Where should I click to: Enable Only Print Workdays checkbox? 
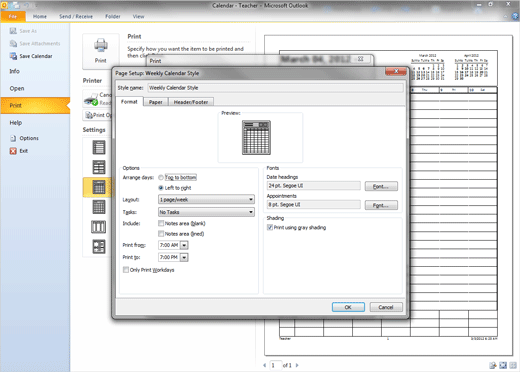126,270
